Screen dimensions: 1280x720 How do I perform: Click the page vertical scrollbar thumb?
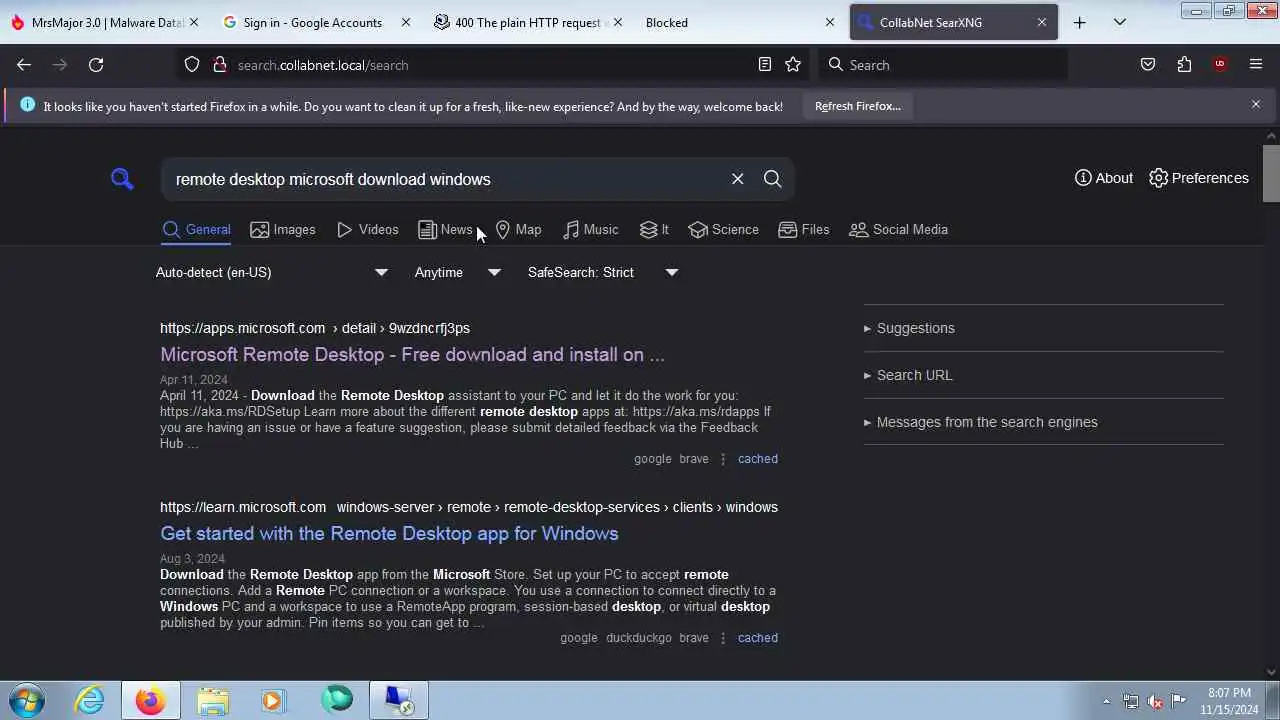click(1271, 173)
